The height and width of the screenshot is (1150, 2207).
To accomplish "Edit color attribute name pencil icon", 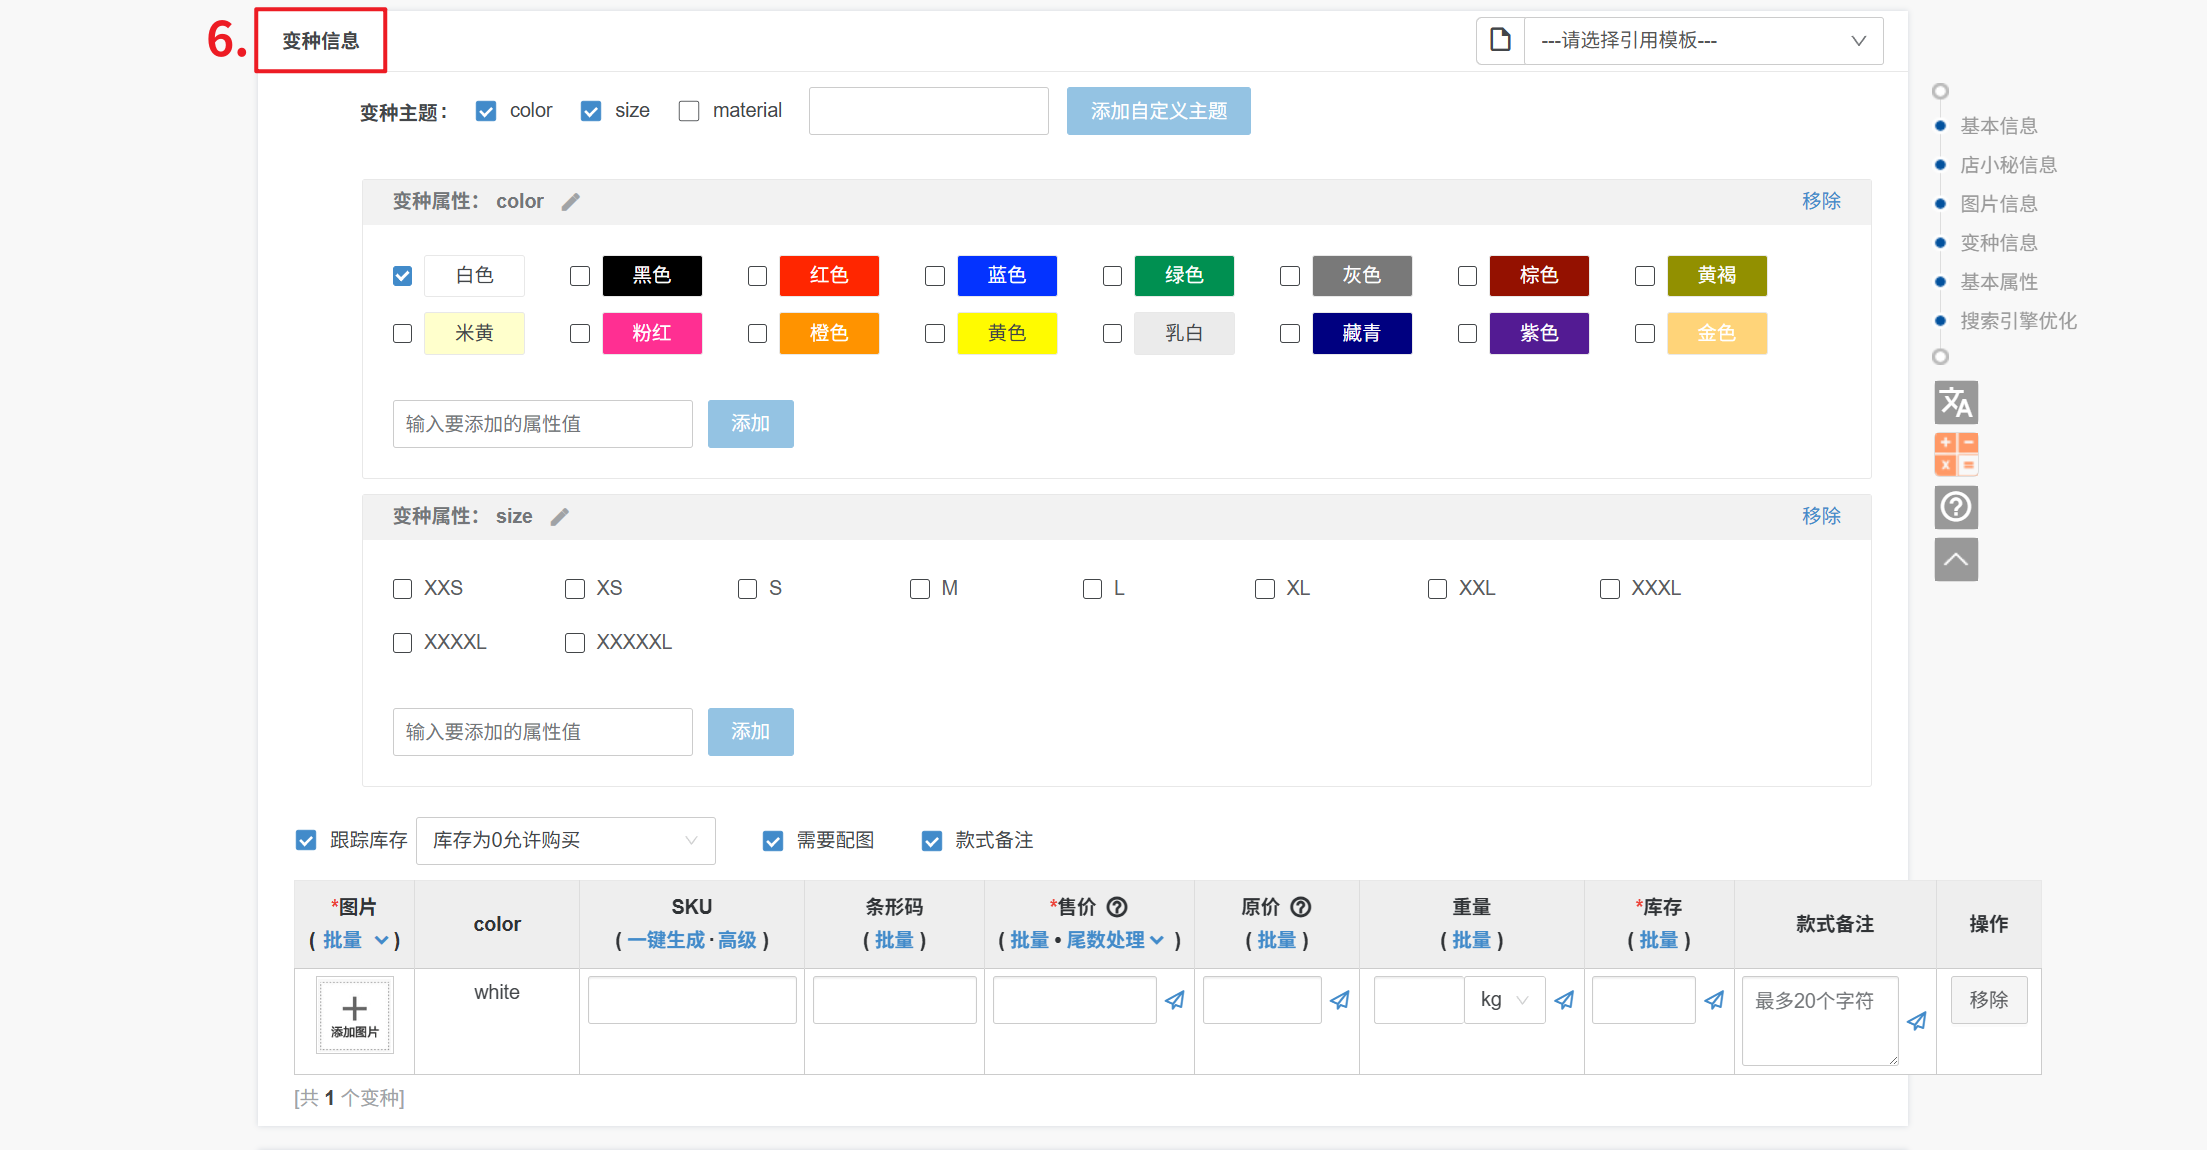I will click(571, 202).
